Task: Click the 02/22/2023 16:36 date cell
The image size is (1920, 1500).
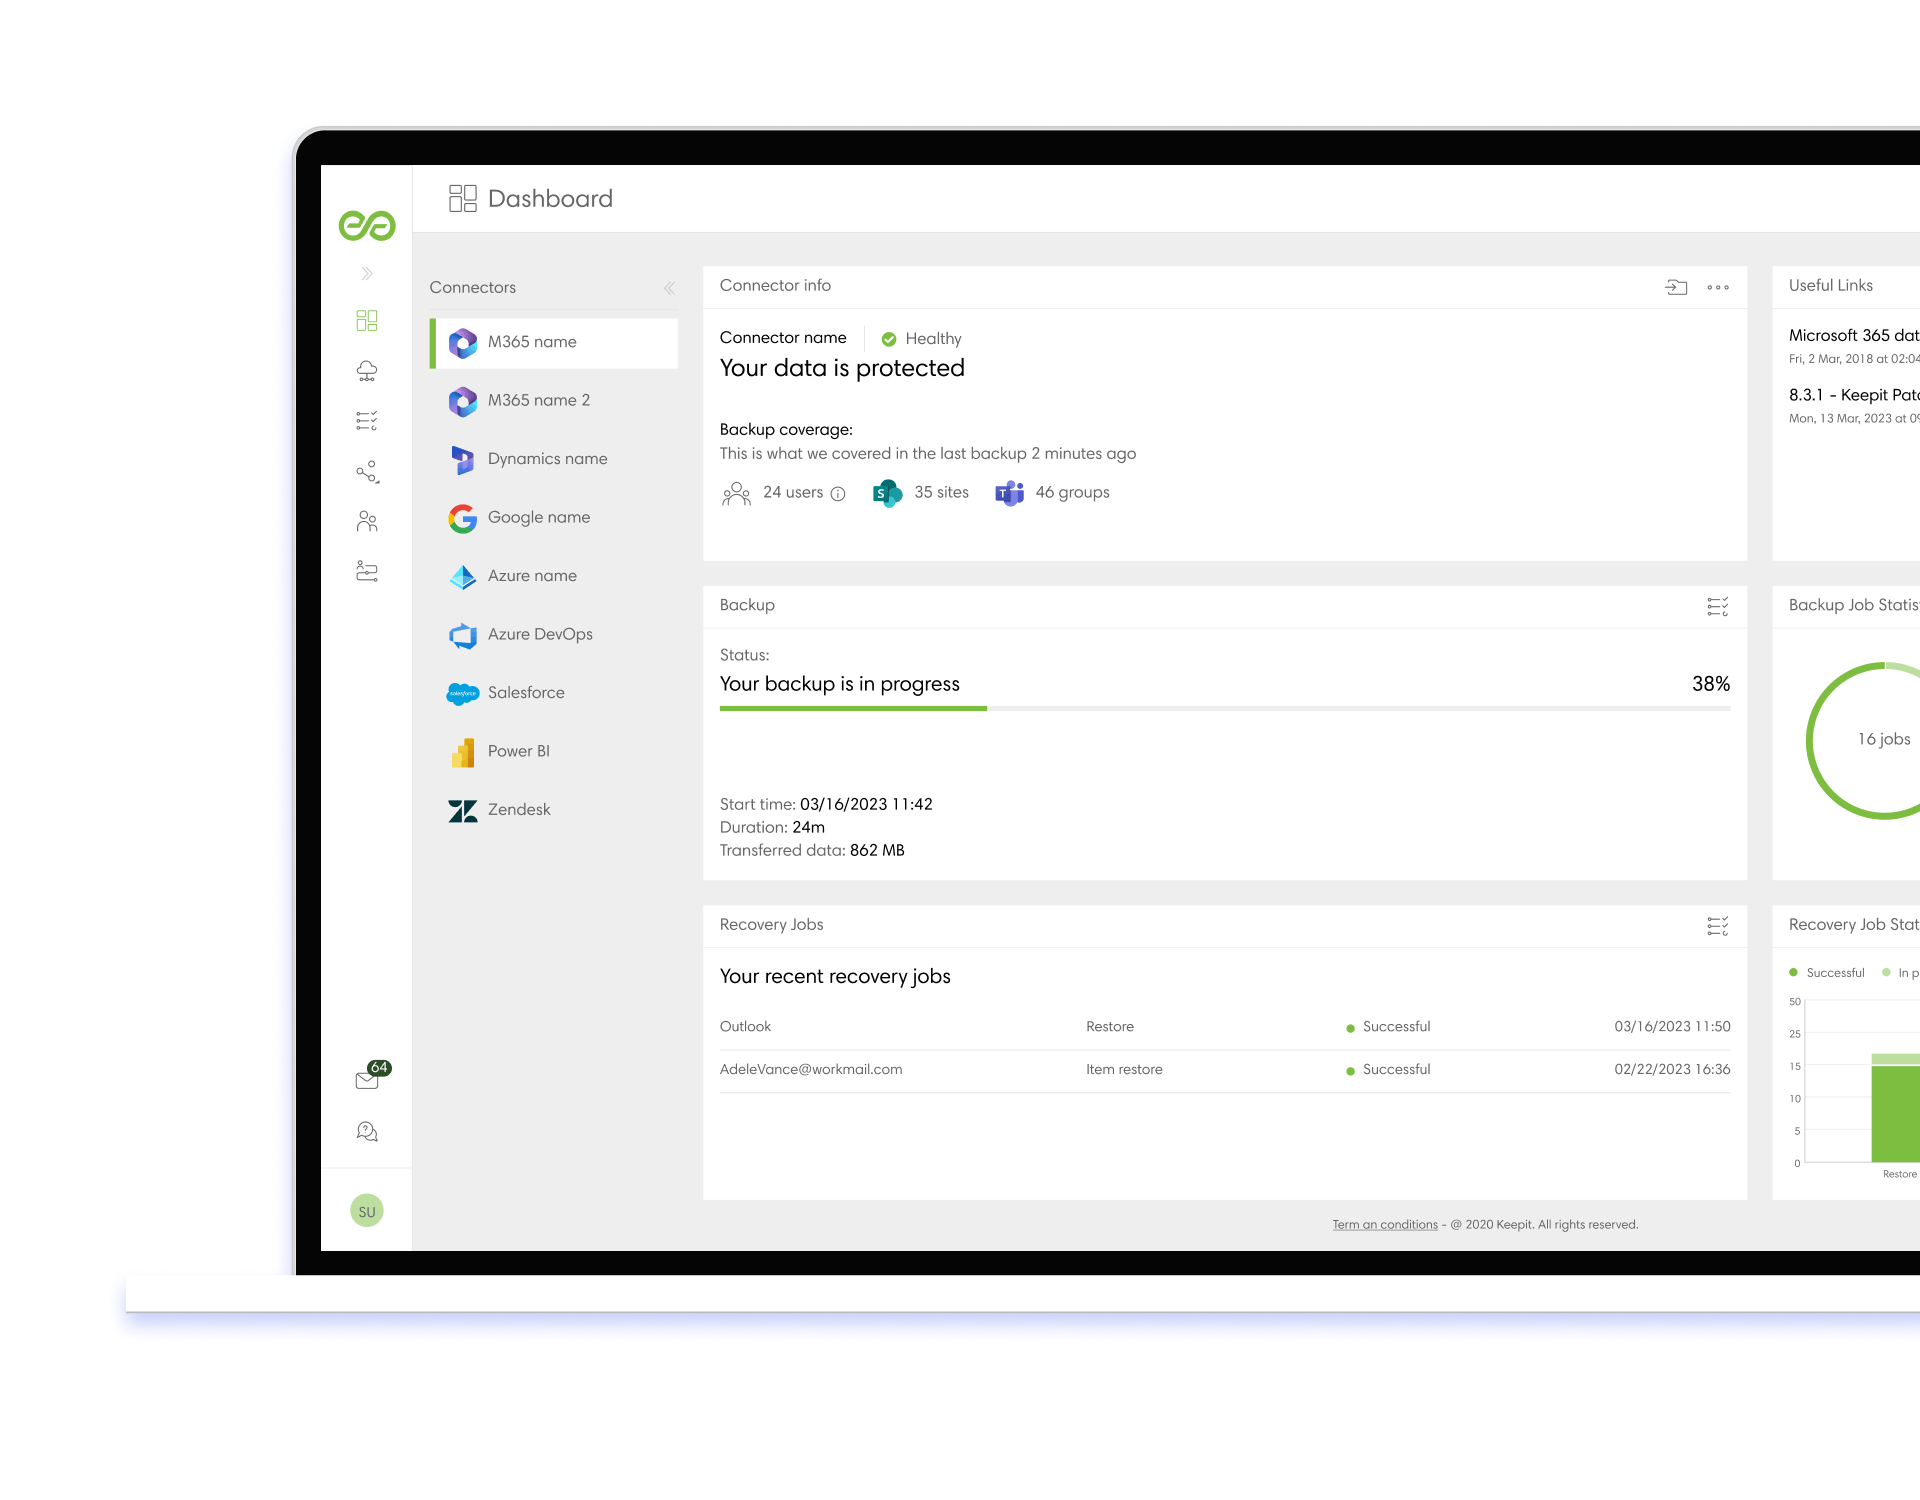Action: point(1672,1070)
